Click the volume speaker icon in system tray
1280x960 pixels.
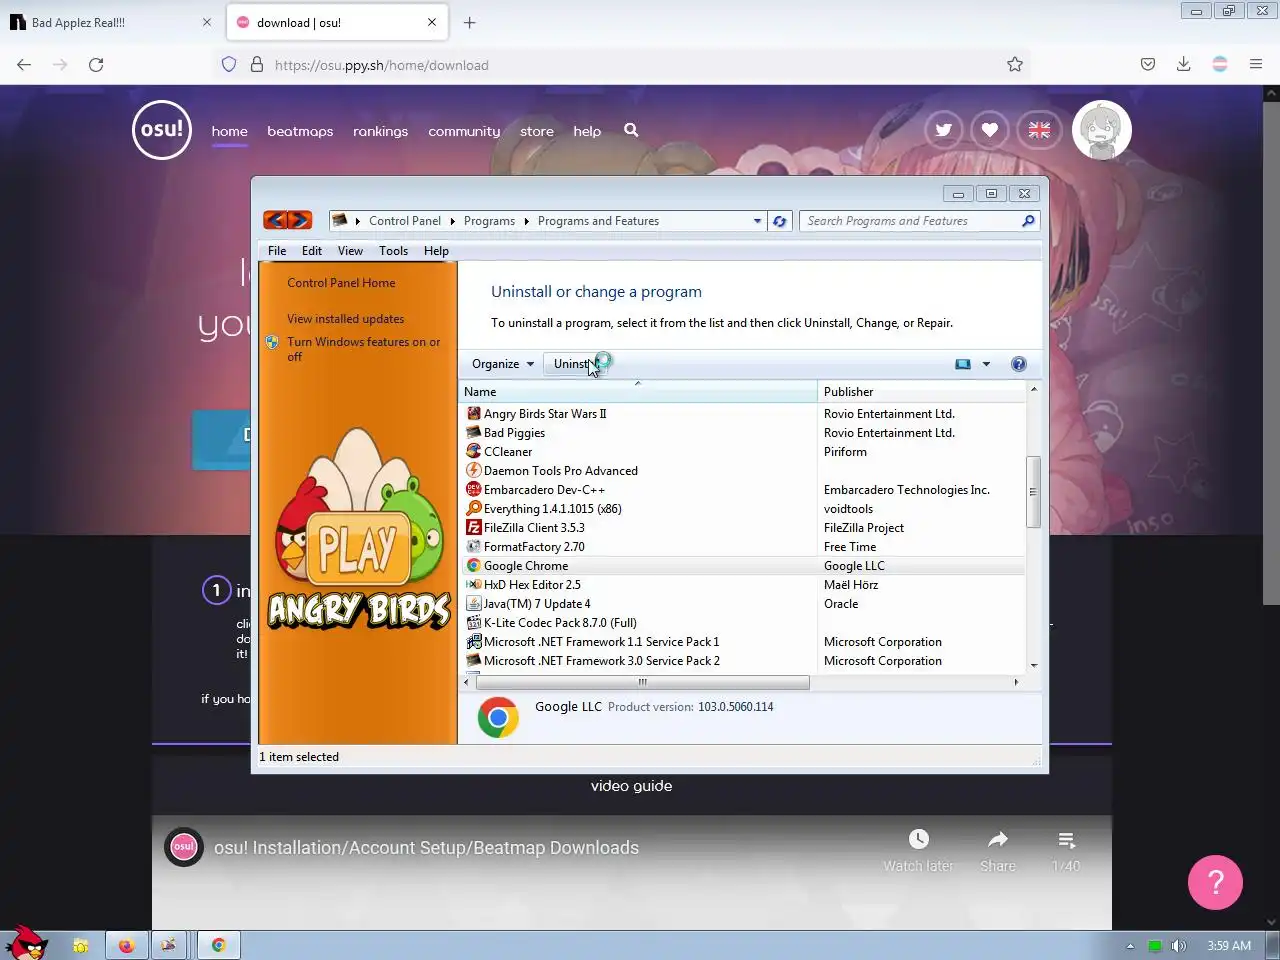pyautogui.click(x=1179, y=946)
